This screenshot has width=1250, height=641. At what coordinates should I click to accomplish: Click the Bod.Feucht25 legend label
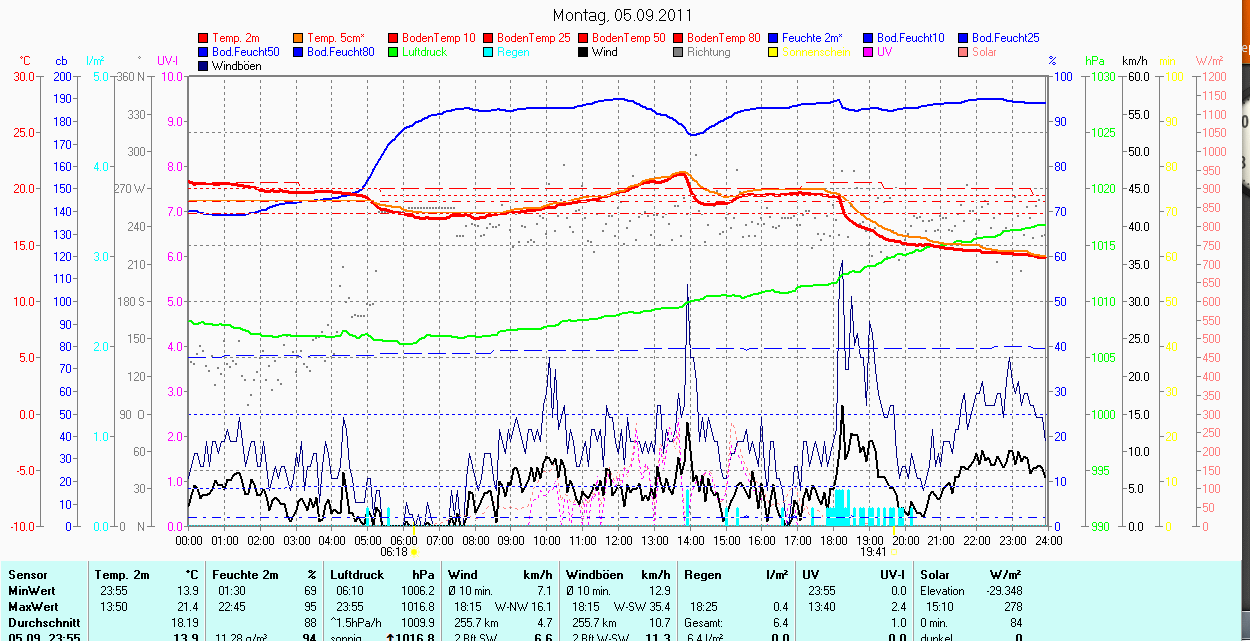coord(1005,38)
